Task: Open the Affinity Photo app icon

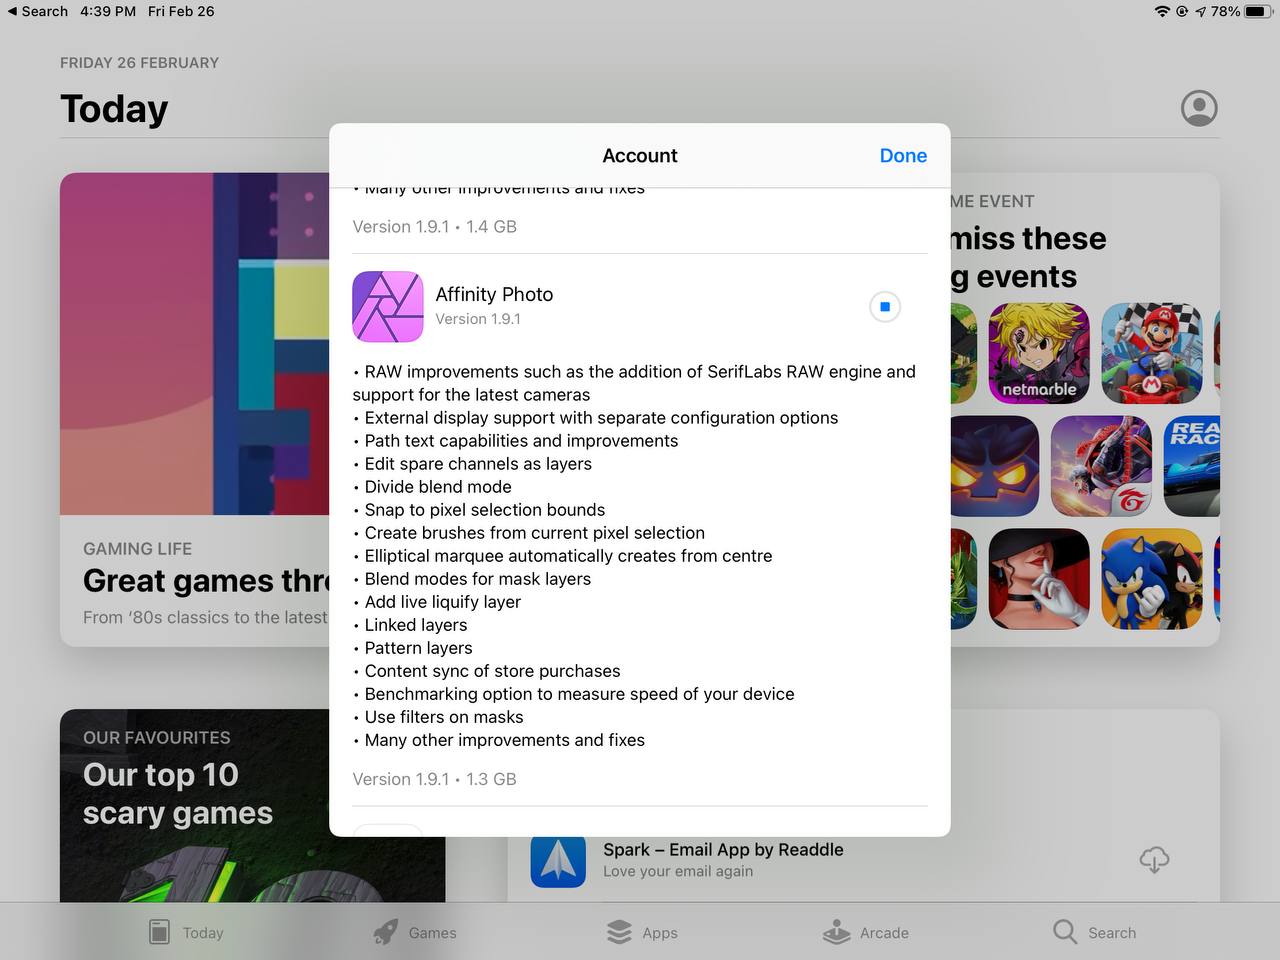Action: click(x=388, y=307)
